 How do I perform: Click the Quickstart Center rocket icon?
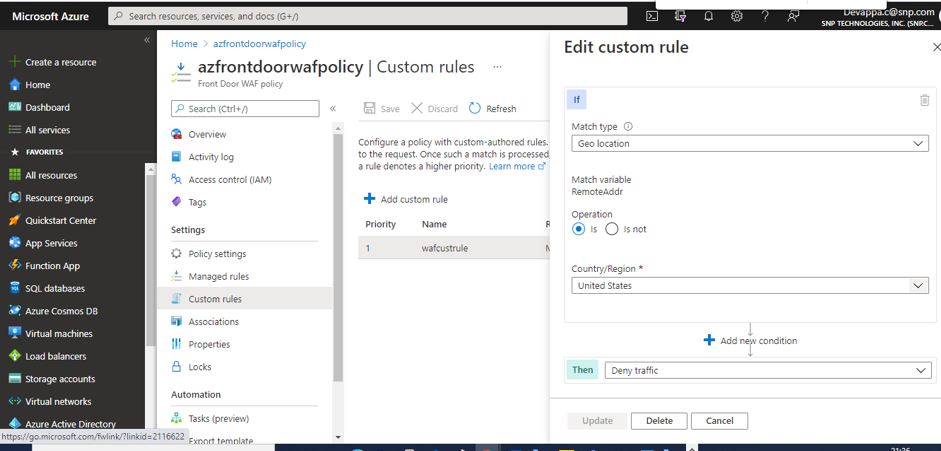click(15, 221)
